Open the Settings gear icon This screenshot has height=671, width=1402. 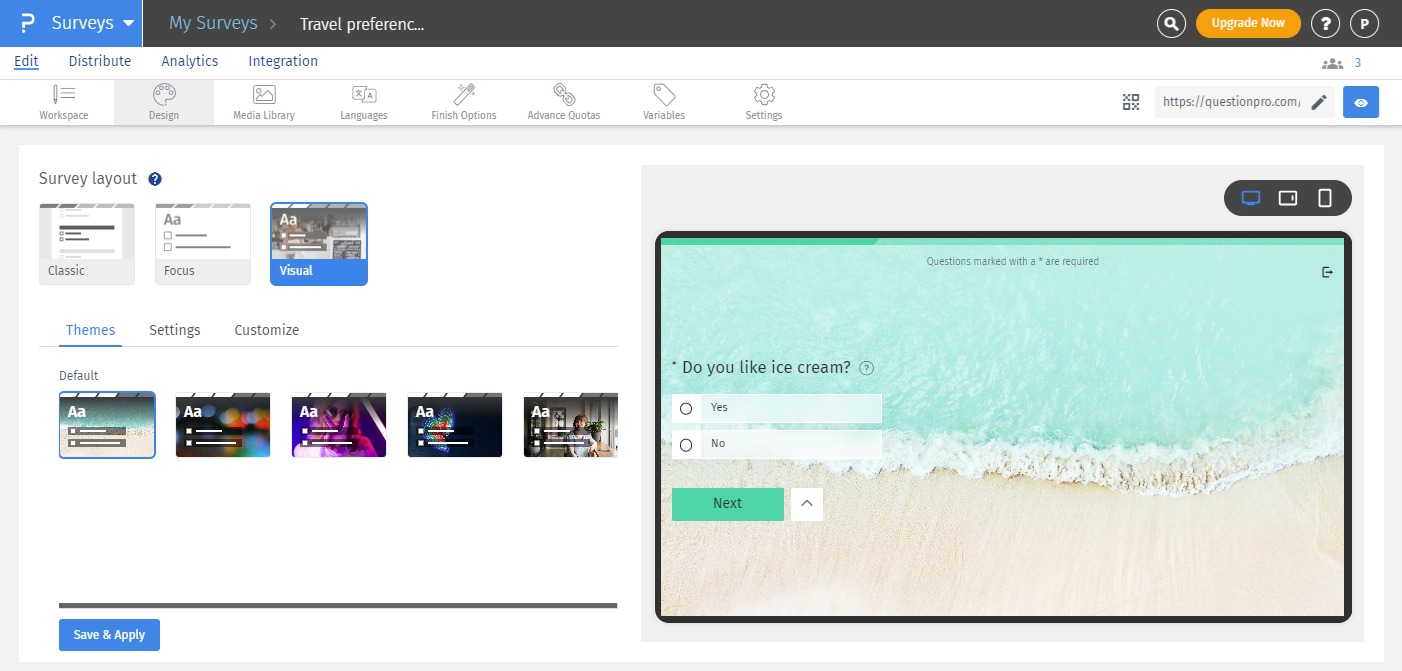pos(764,102)
